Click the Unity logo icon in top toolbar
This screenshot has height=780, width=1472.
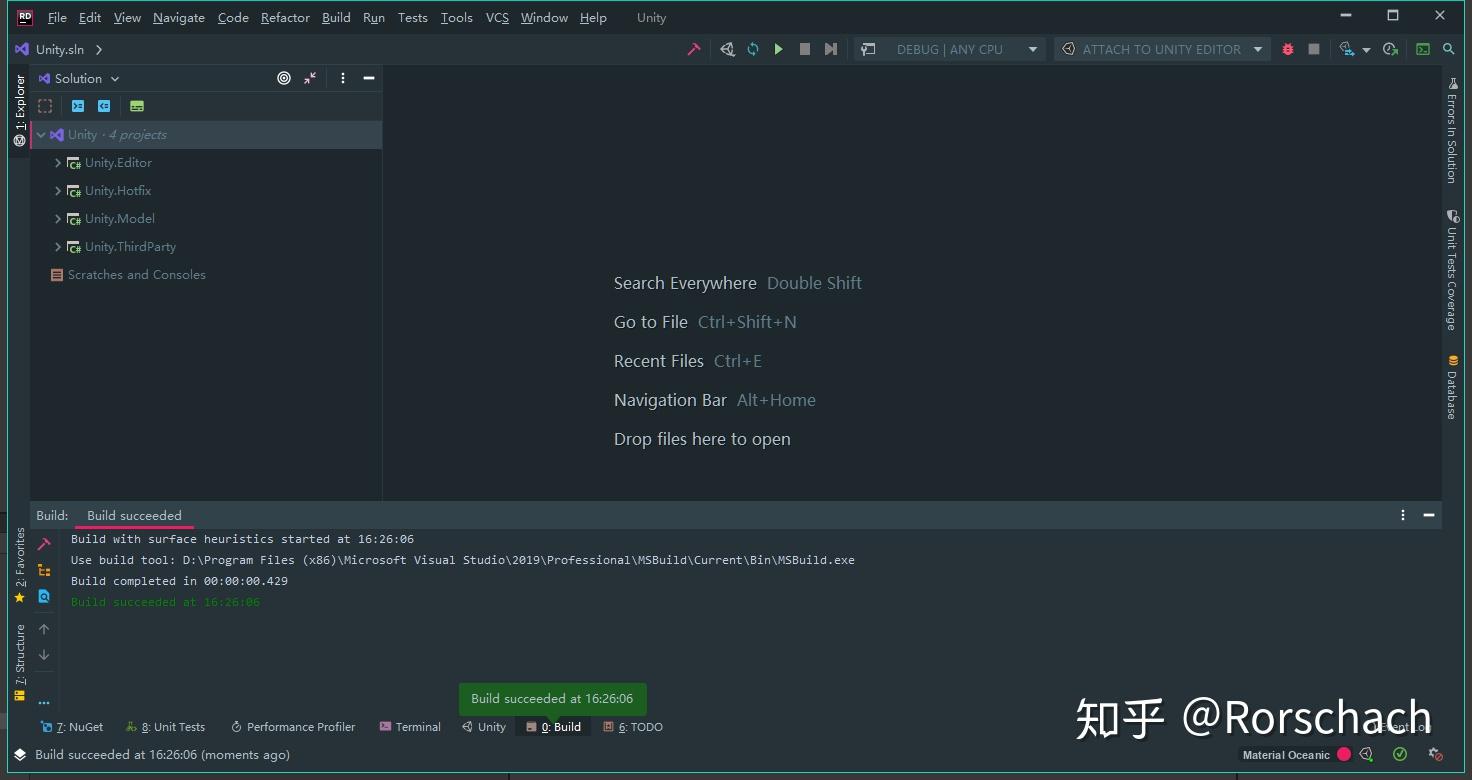click(x=727, y=49)
